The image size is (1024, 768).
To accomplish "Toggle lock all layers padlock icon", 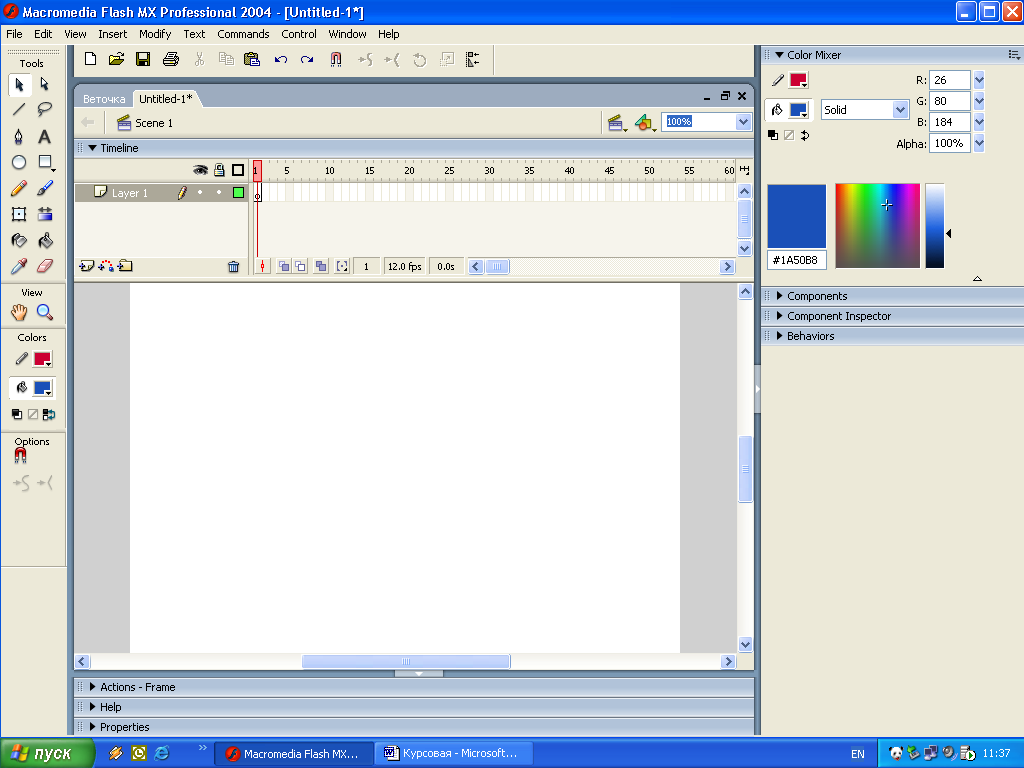I will click(219, 170).
